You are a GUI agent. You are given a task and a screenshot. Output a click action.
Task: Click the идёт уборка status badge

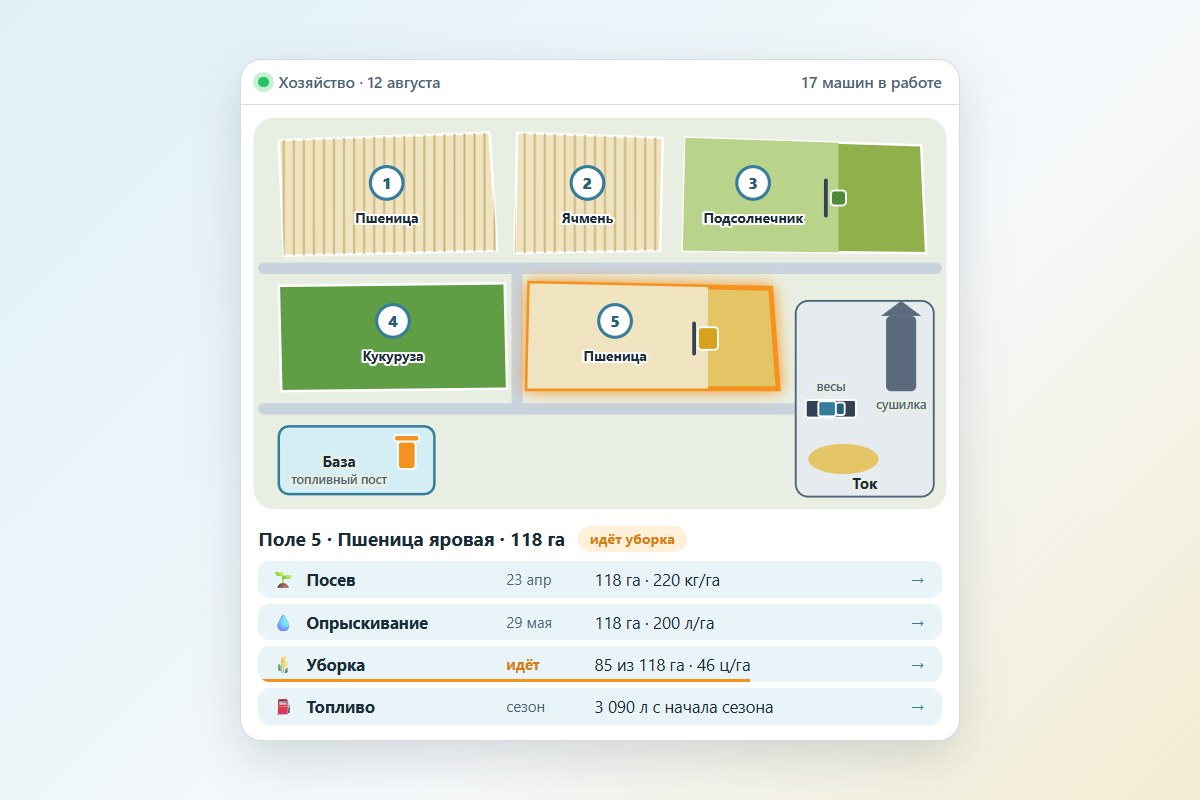tap(632, 540)
